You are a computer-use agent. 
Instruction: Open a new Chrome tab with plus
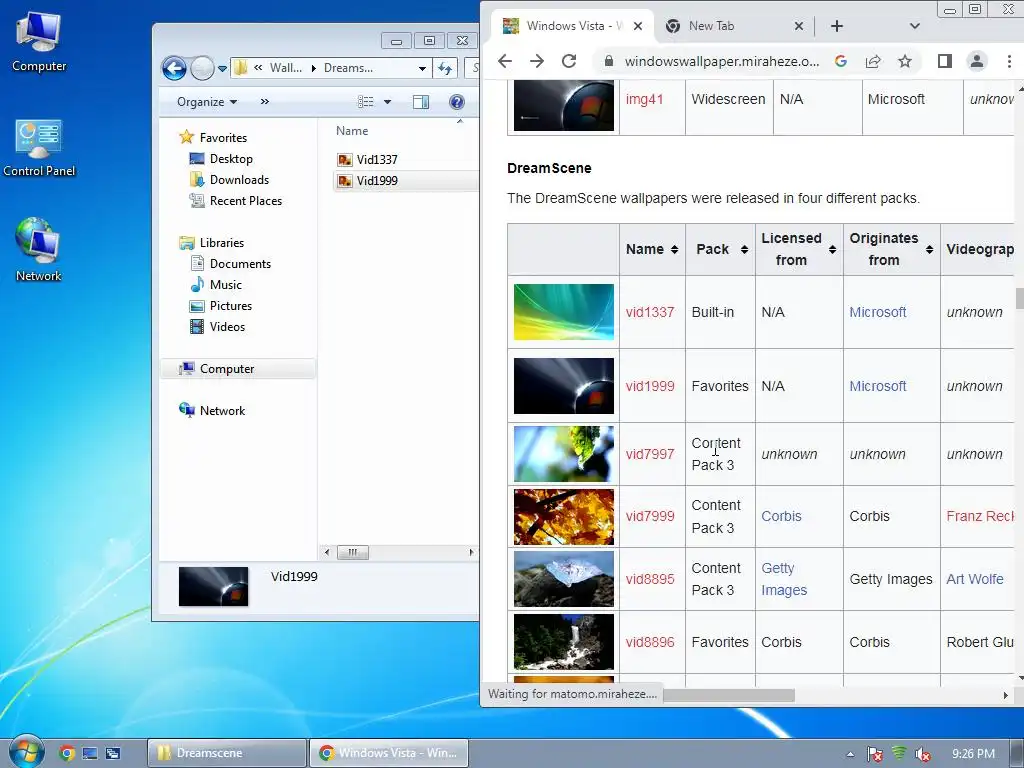click(x=837, y=26)
